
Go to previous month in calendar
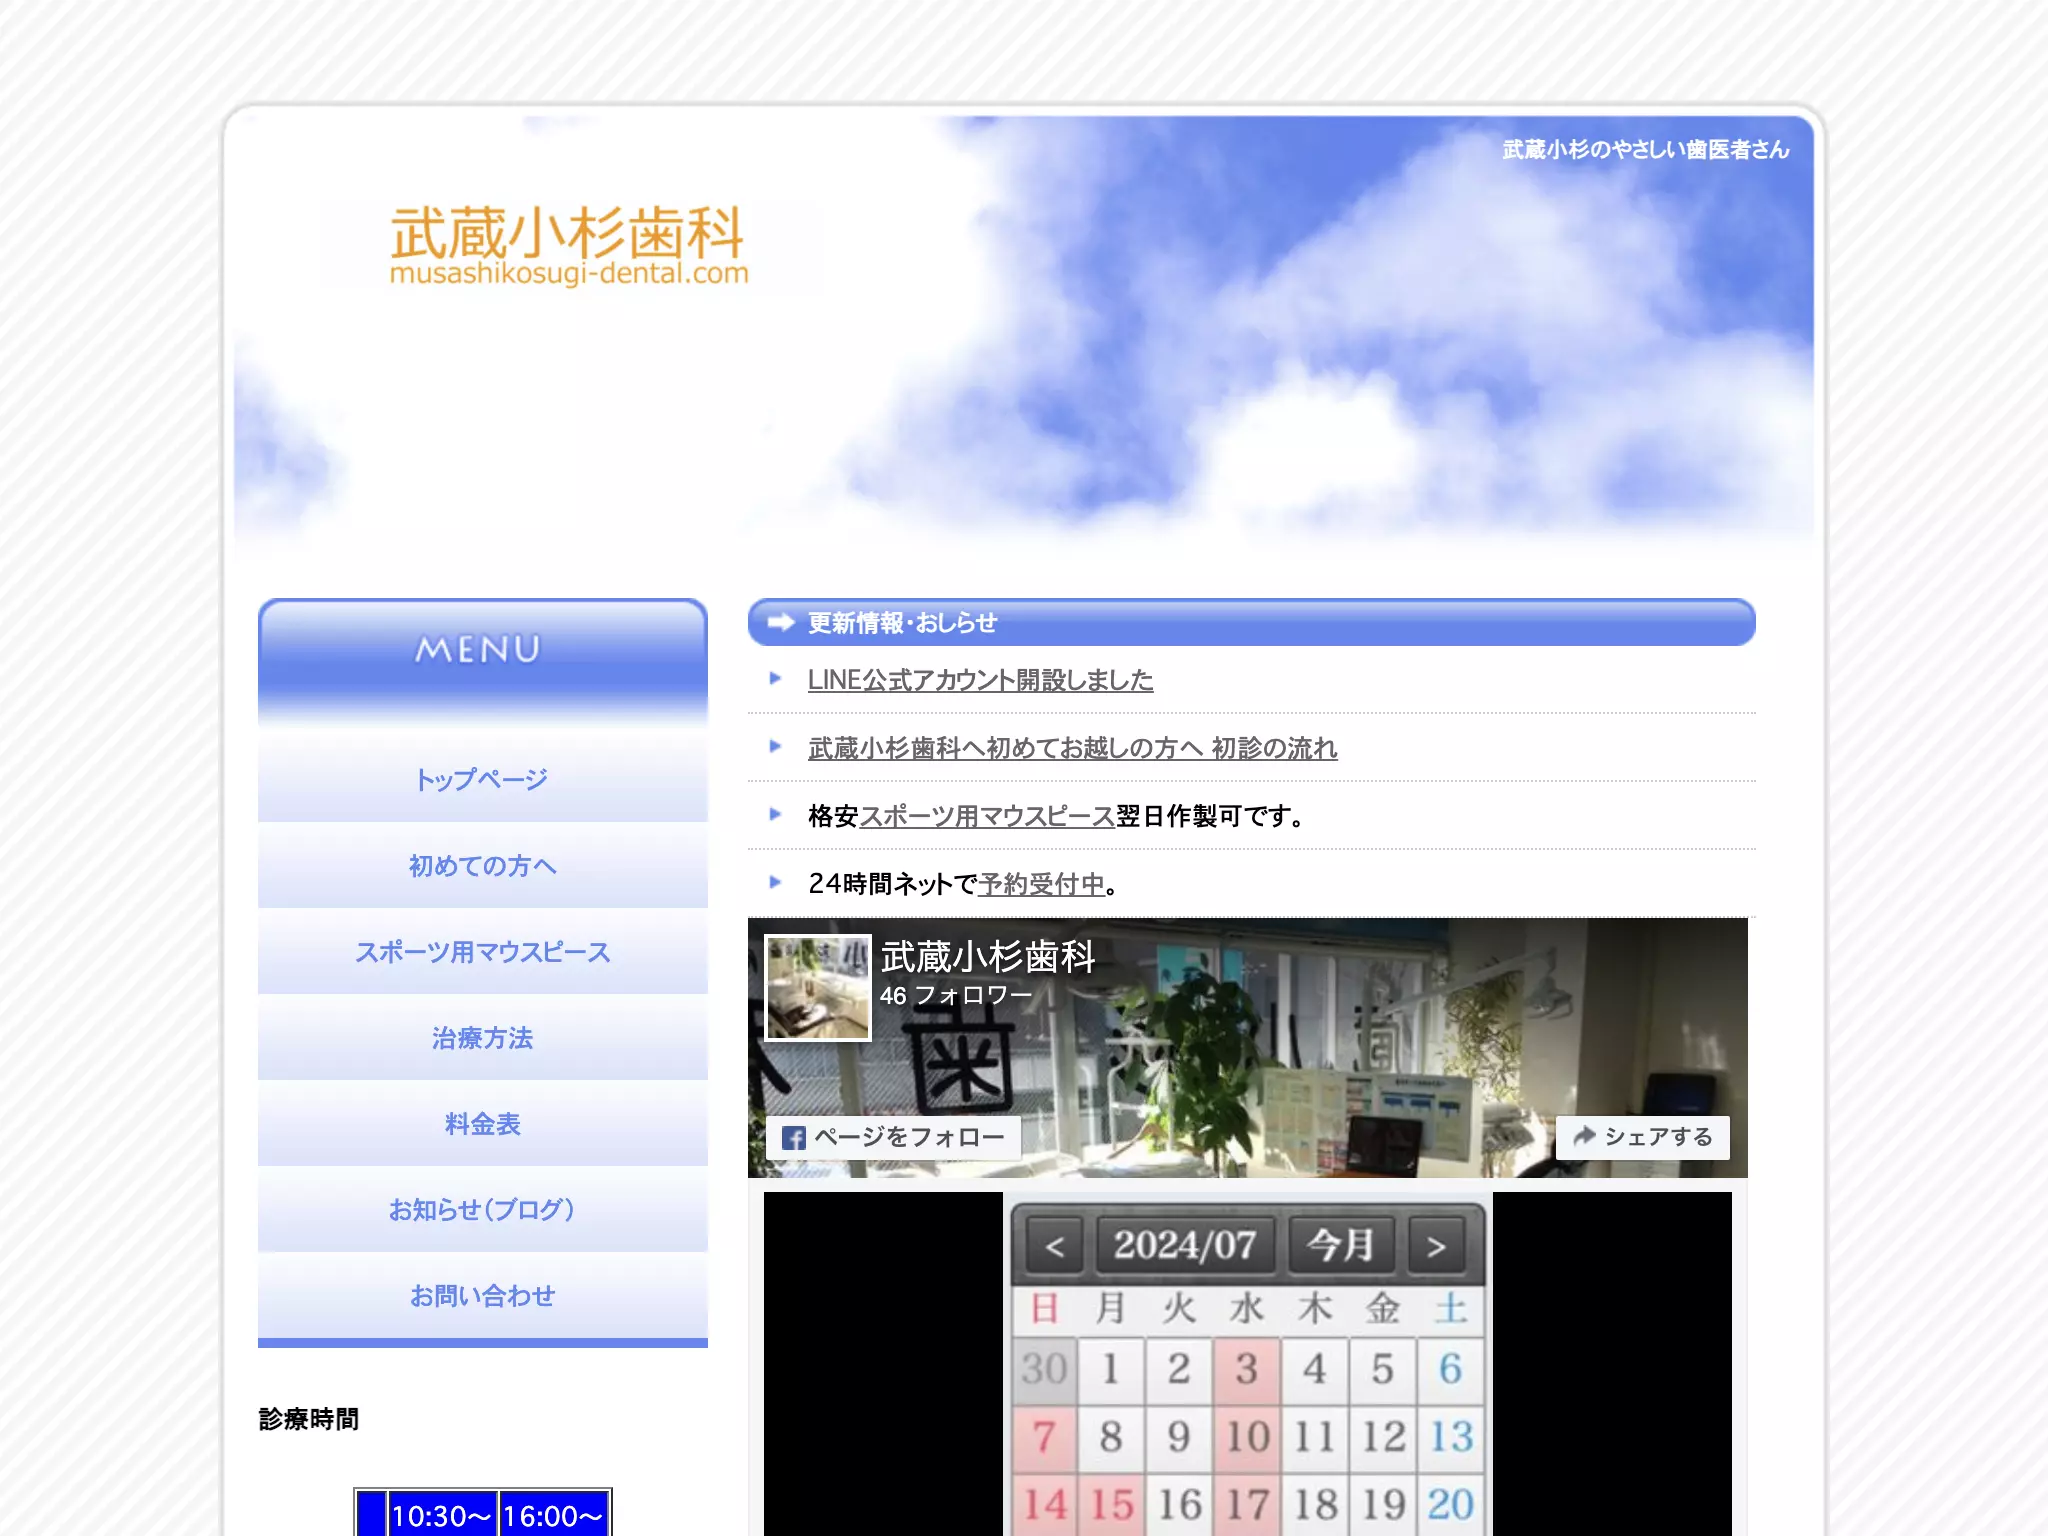(1054, 1246)
